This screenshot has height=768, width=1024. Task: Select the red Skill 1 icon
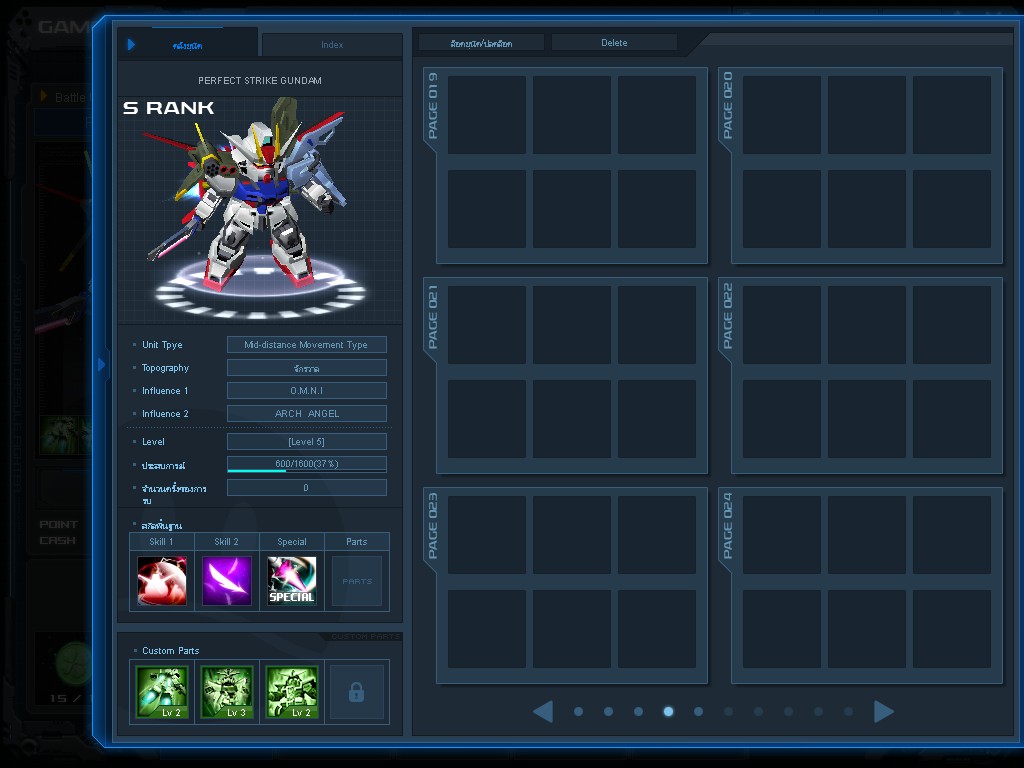click(162, 581)
